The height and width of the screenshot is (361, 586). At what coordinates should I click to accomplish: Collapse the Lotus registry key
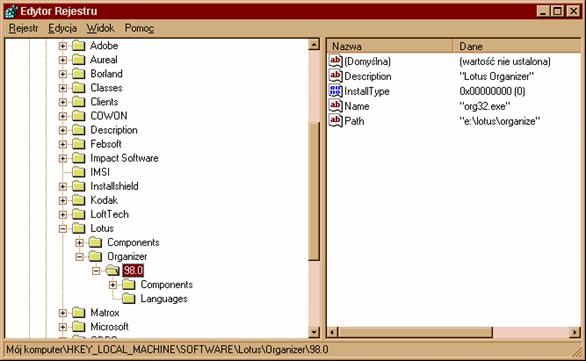[63, 228]
